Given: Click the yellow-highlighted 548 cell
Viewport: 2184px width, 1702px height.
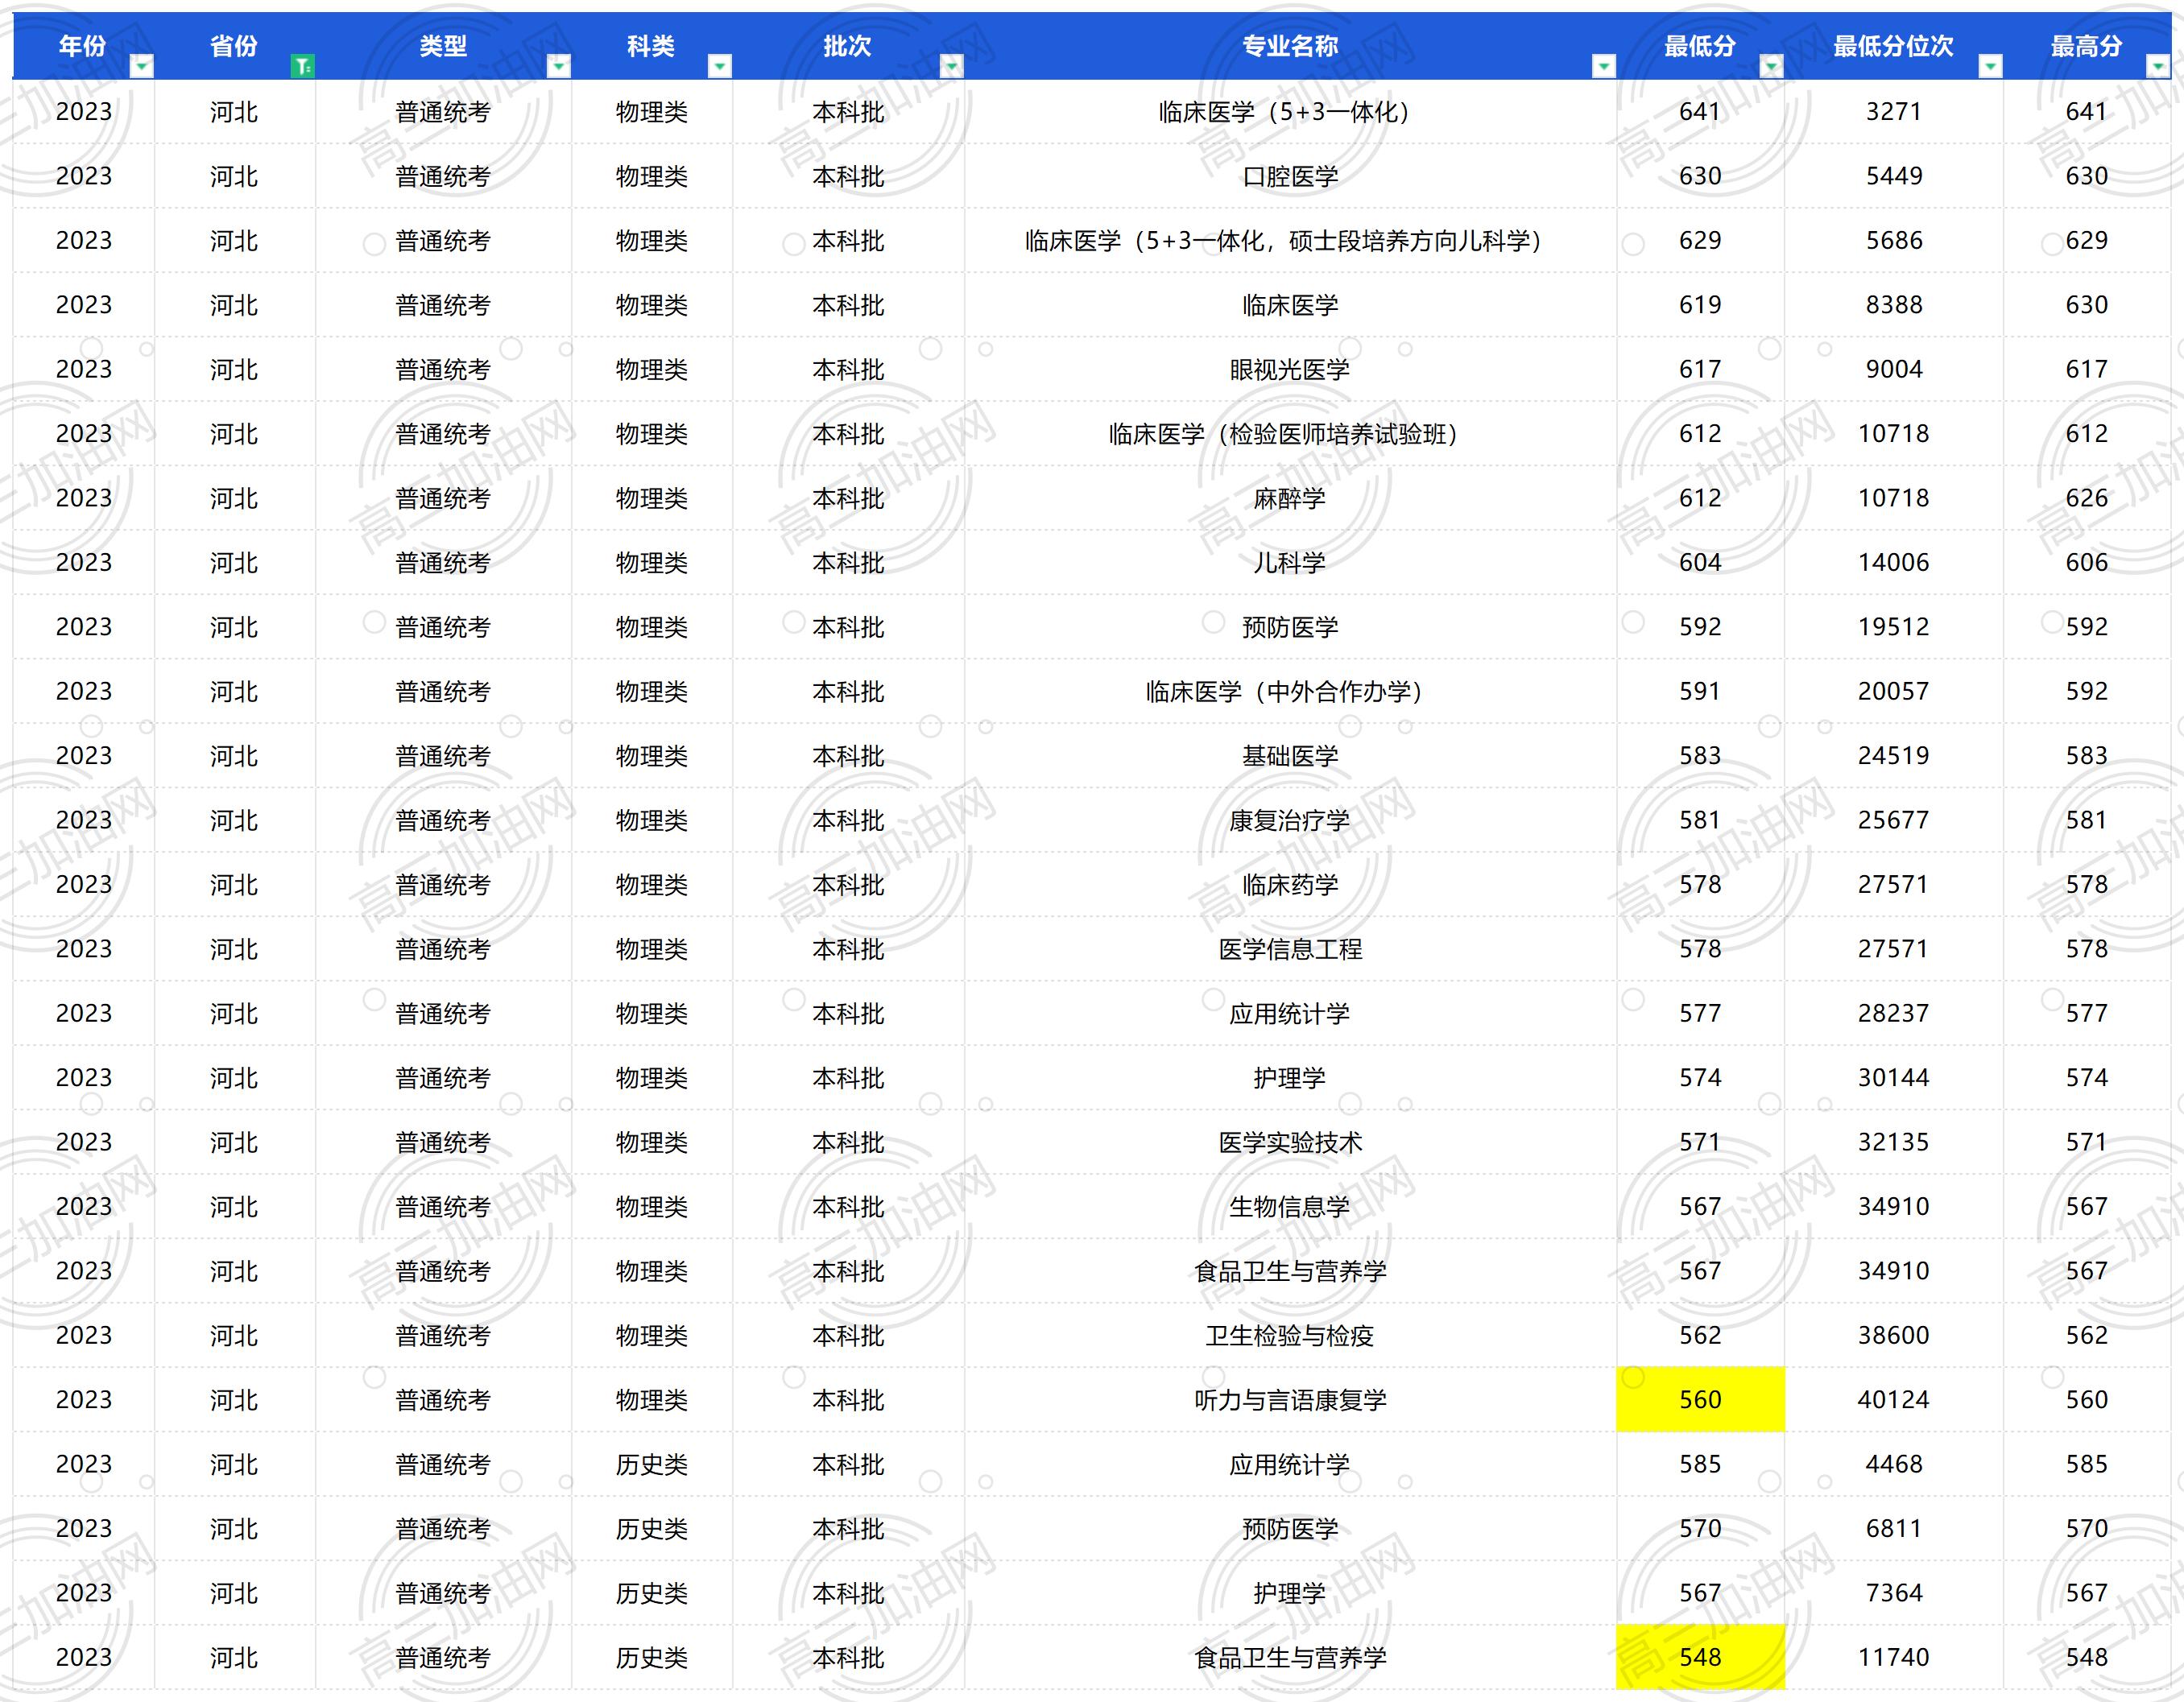Looking at the screenshot, I should [1700, 1658].
